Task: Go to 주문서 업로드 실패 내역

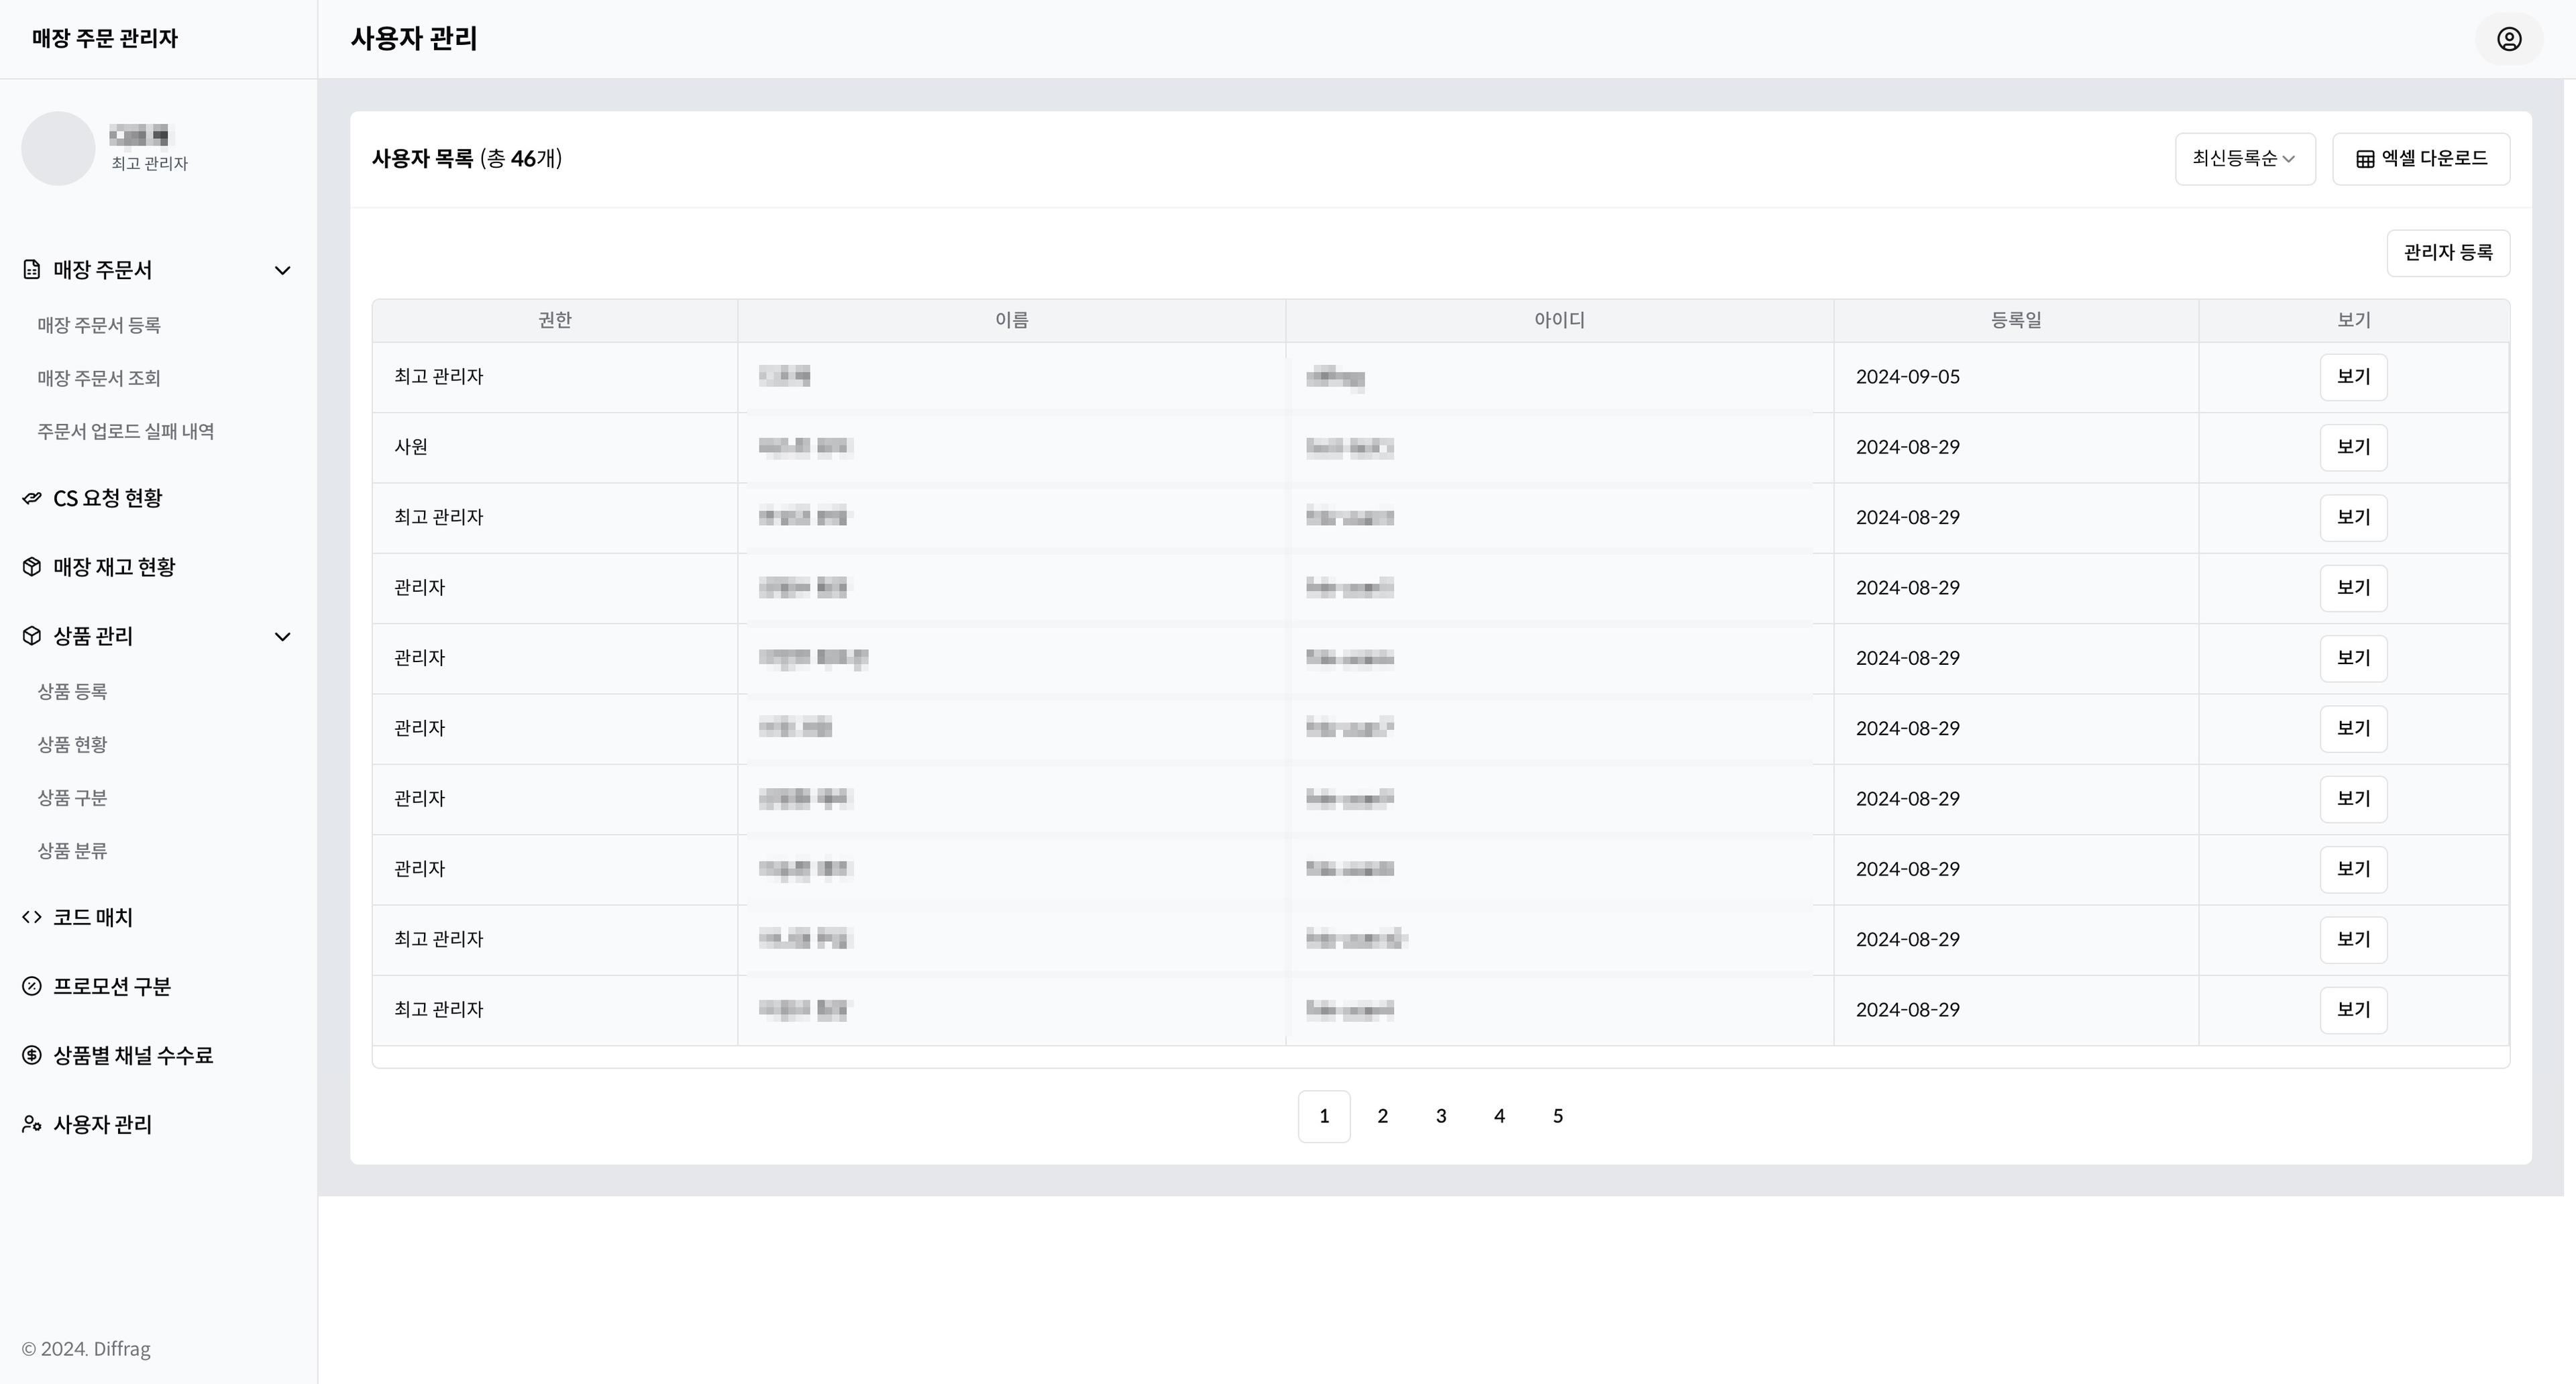Action: click(x=126, y=431)
